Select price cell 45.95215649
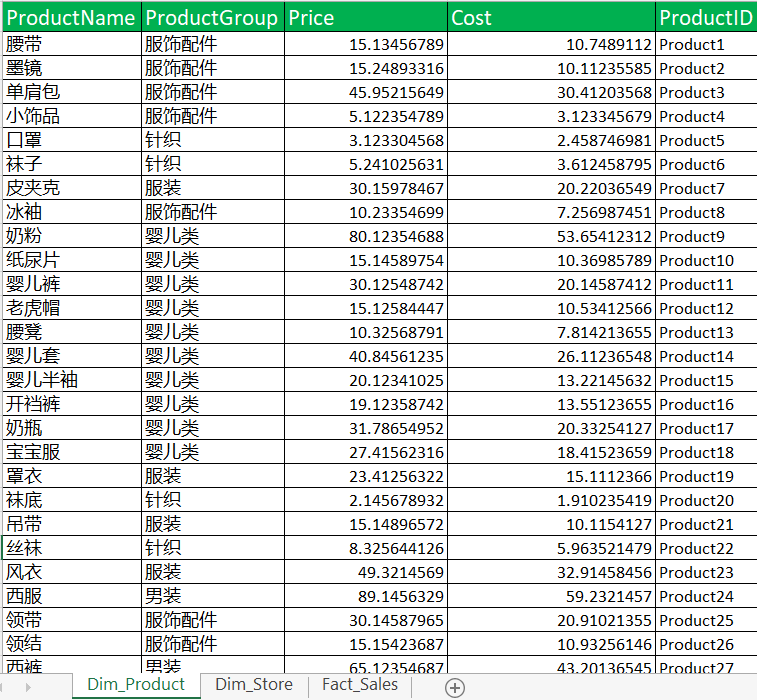 click(366, 92)
